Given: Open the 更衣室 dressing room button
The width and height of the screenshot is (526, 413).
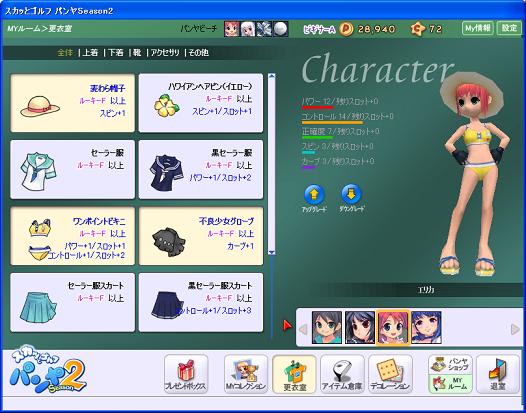Looking at the screenshot, I should (294, 374).
